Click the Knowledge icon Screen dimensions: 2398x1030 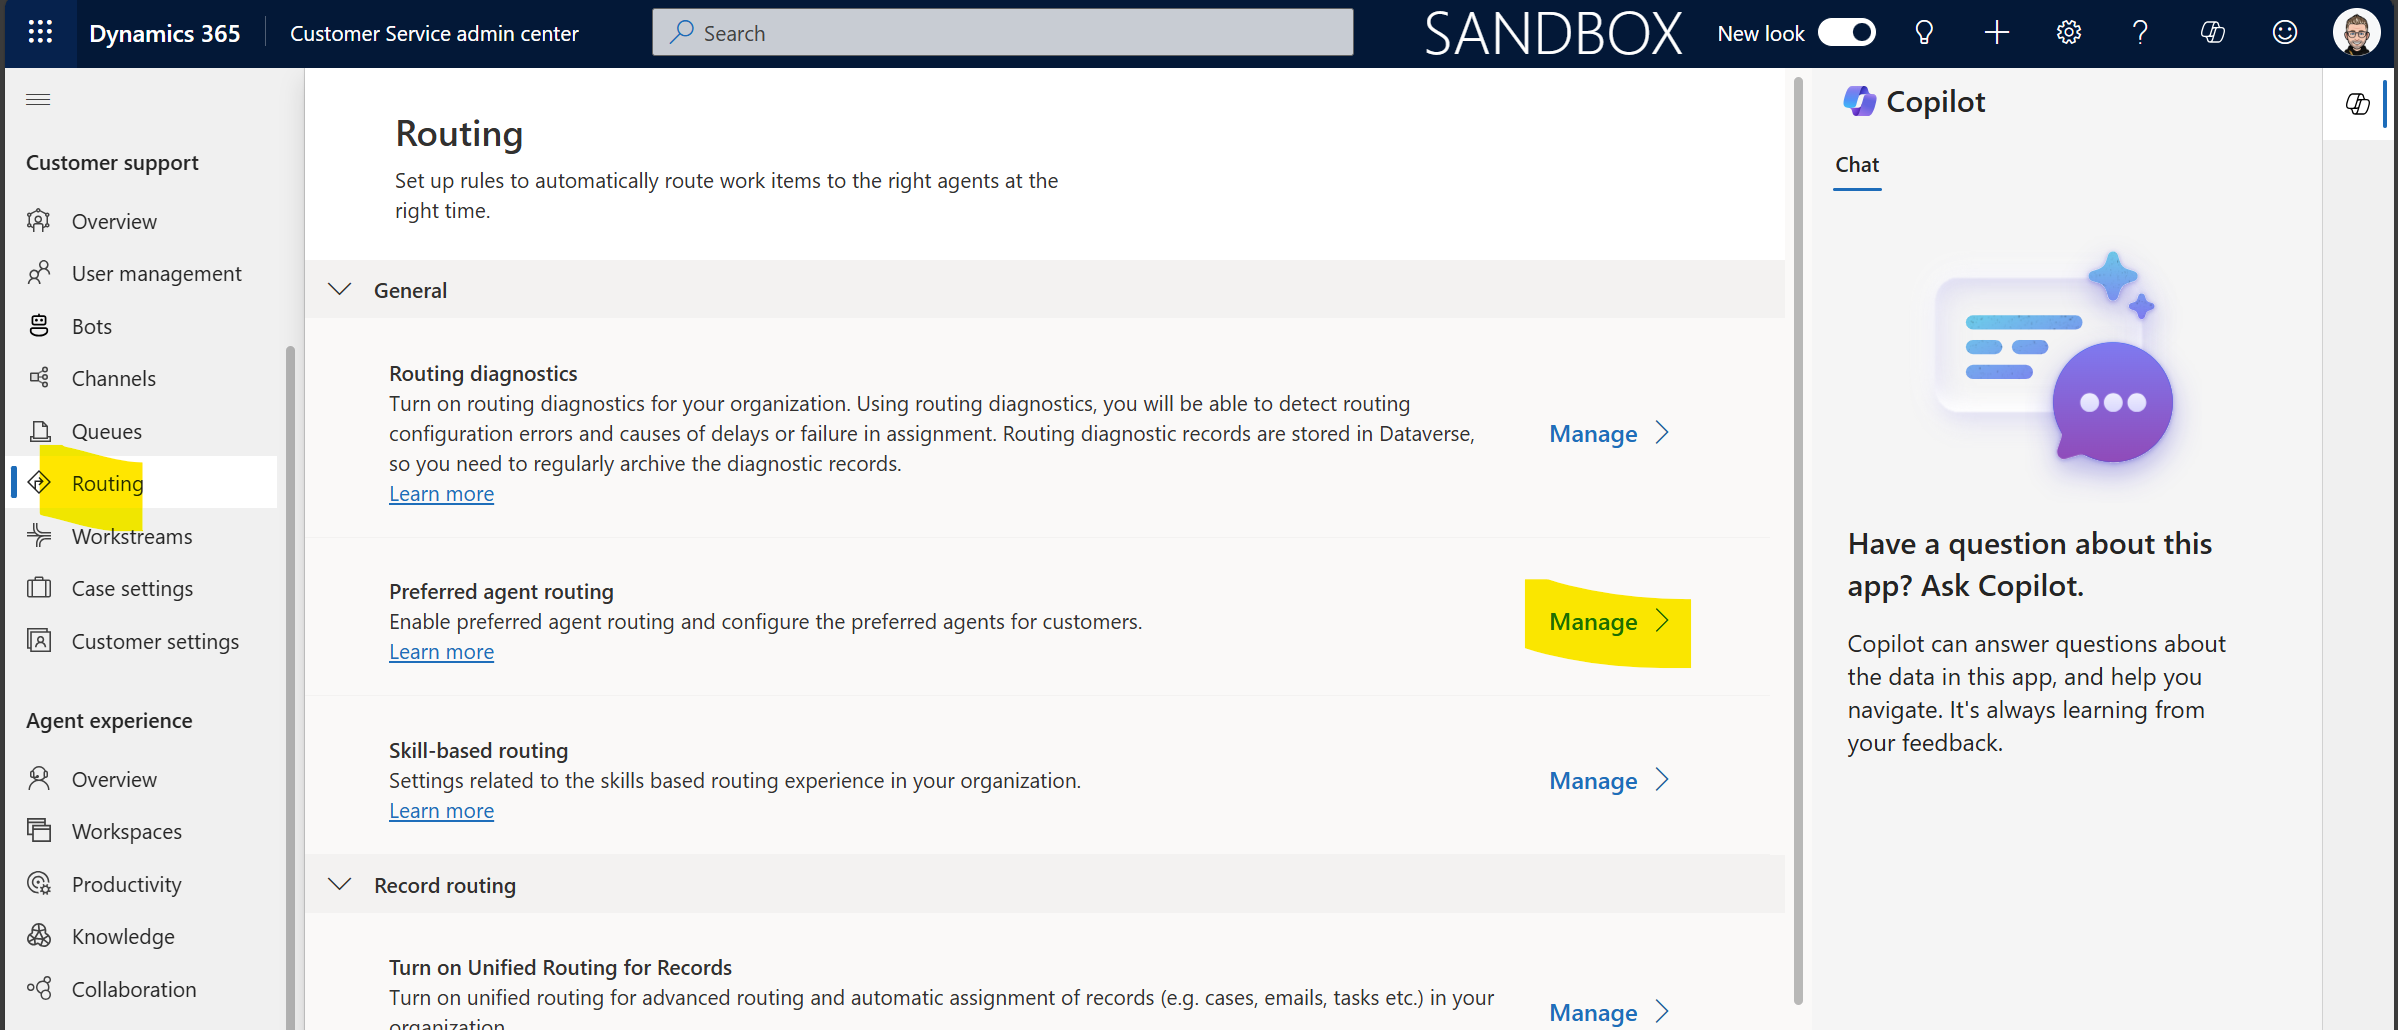(x=39, y=936)
